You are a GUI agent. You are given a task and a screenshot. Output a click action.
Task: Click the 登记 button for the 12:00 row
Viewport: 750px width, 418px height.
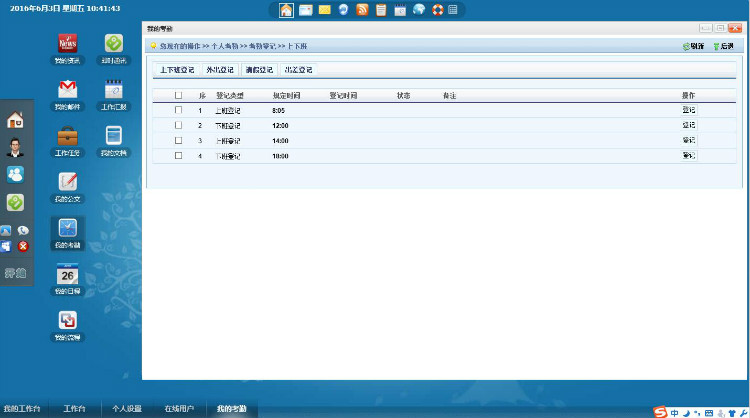pos(688,125)
